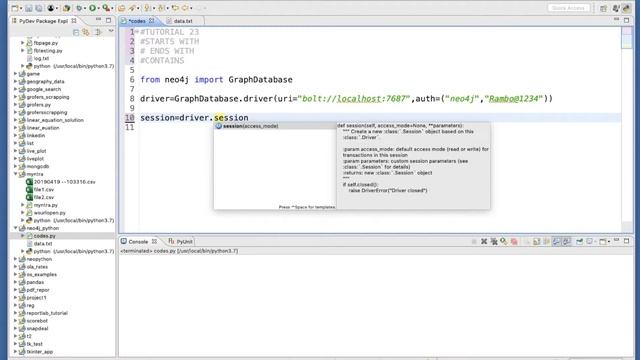
Task: Close the codes editor tab
Action: pos(151,20)
